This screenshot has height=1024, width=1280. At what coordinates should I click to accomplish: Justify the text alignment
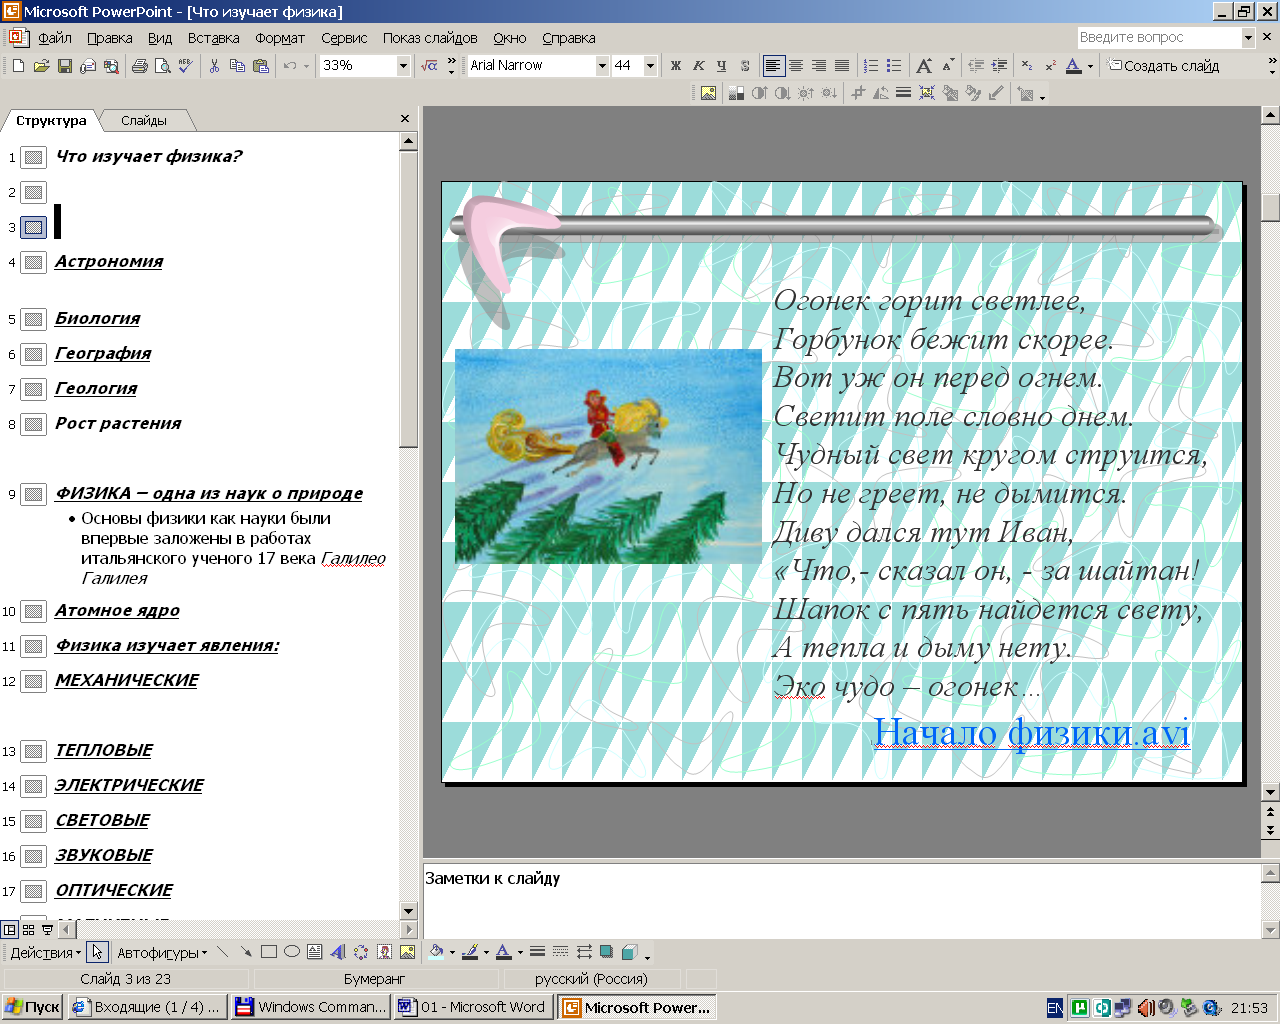[842, 66]
